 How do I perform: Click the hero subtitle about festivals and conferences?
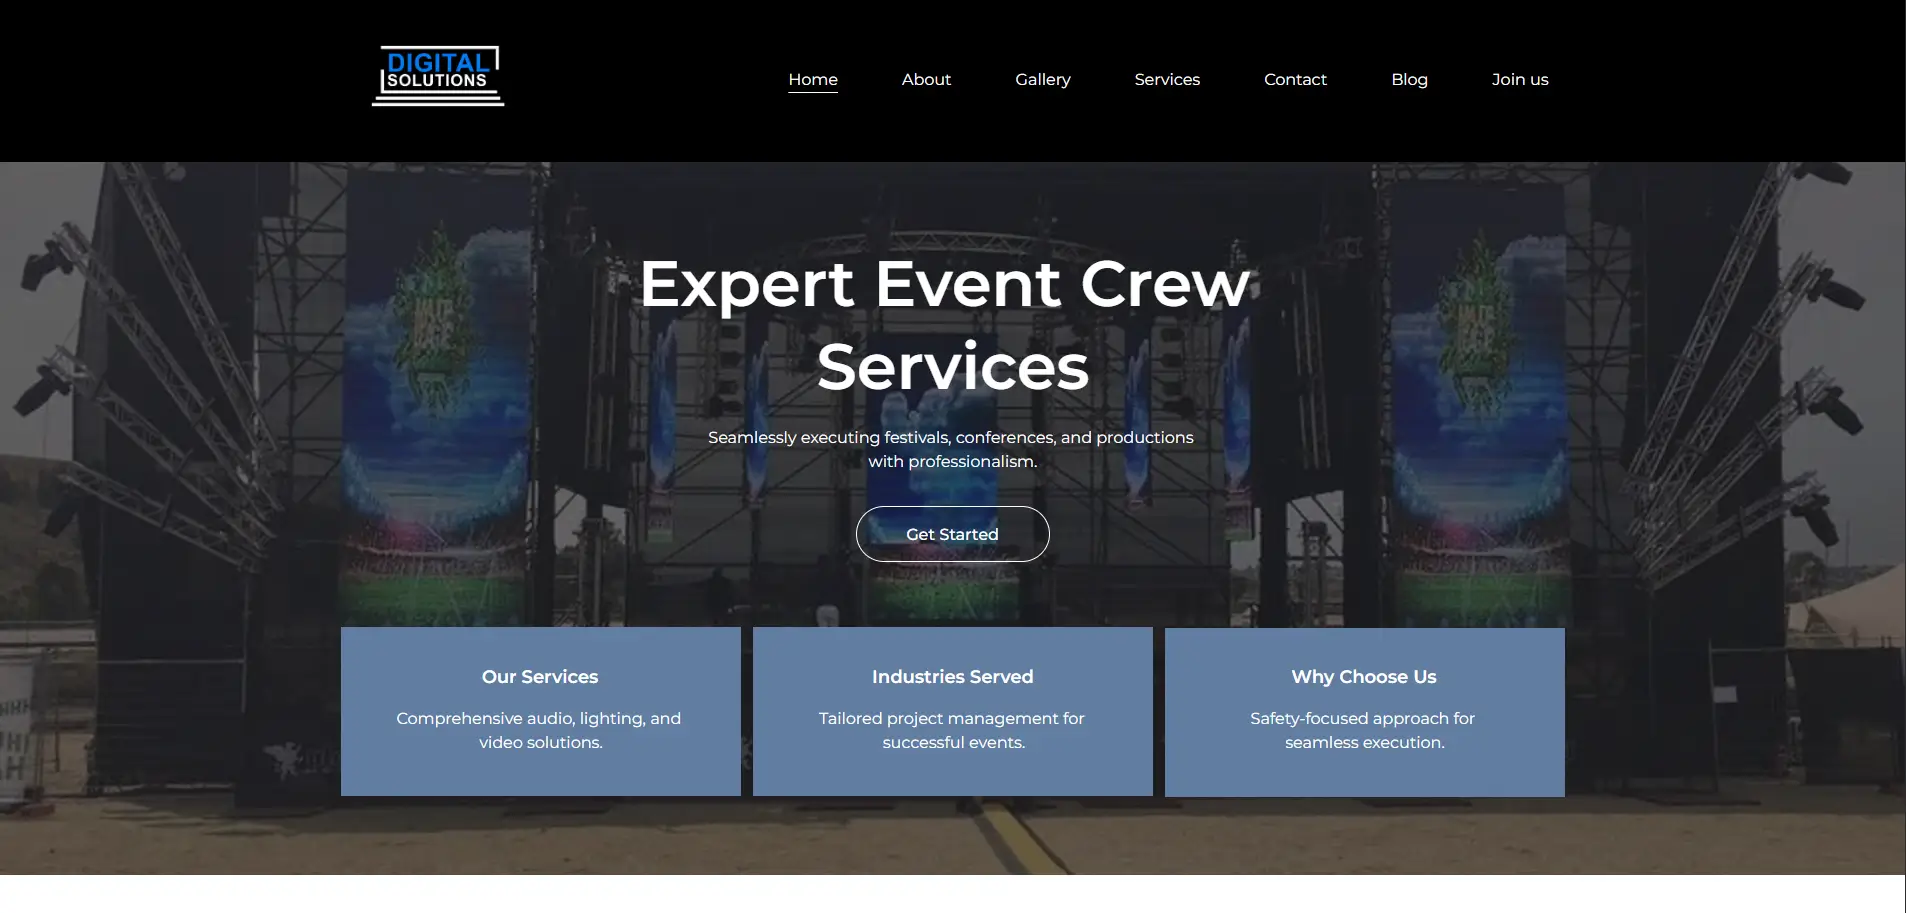coord(951,449)
